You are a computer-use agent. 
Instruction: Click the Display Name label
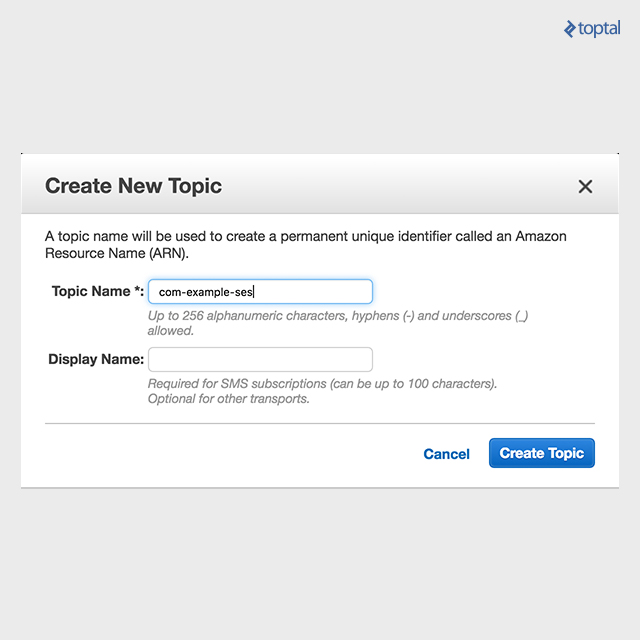[96, 359]
